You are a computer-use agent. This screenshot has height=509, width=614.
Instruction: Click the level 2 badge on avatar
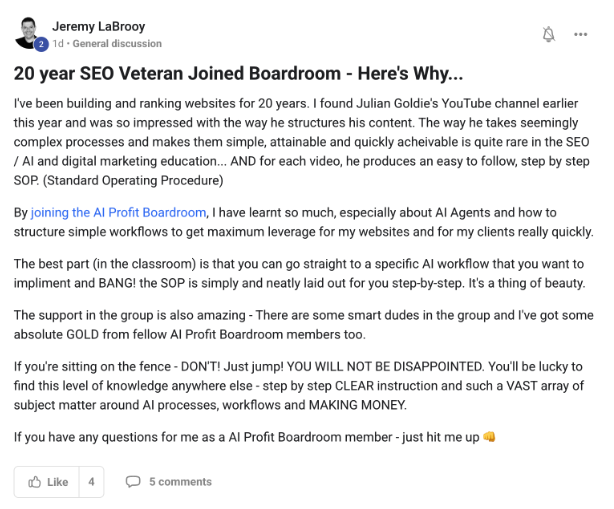pos(41,45)
